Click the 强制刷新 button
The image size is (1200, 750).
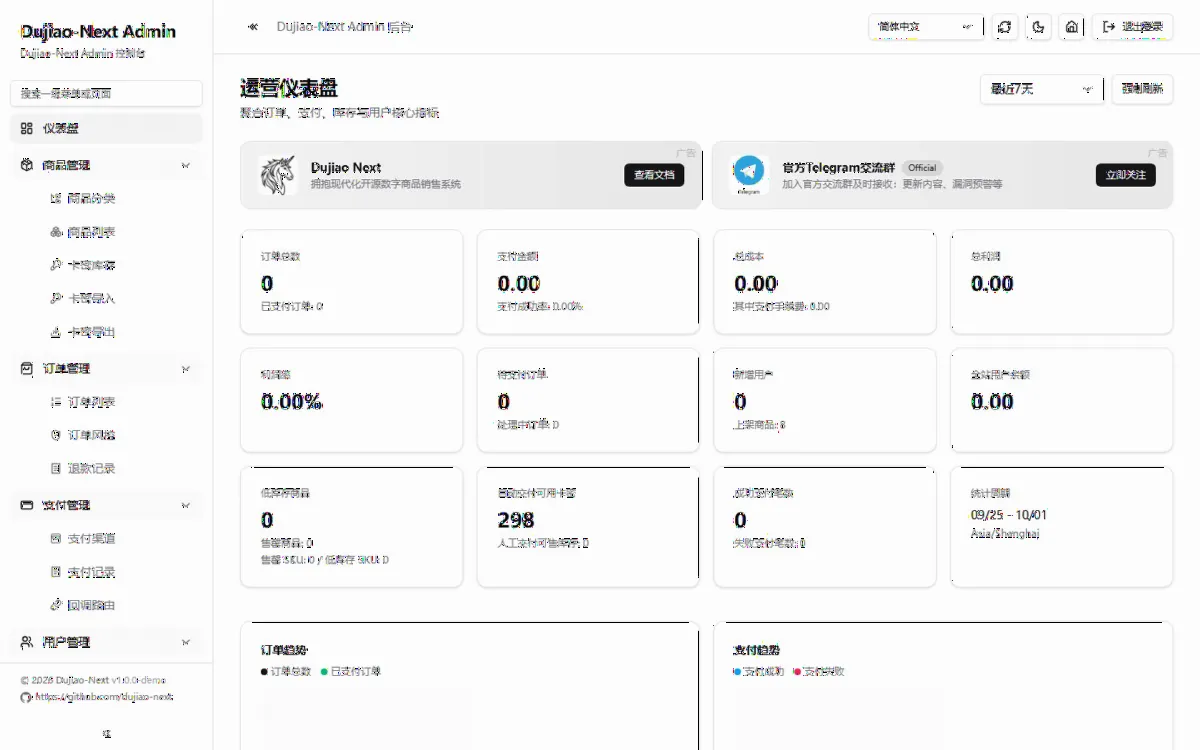1142,89
